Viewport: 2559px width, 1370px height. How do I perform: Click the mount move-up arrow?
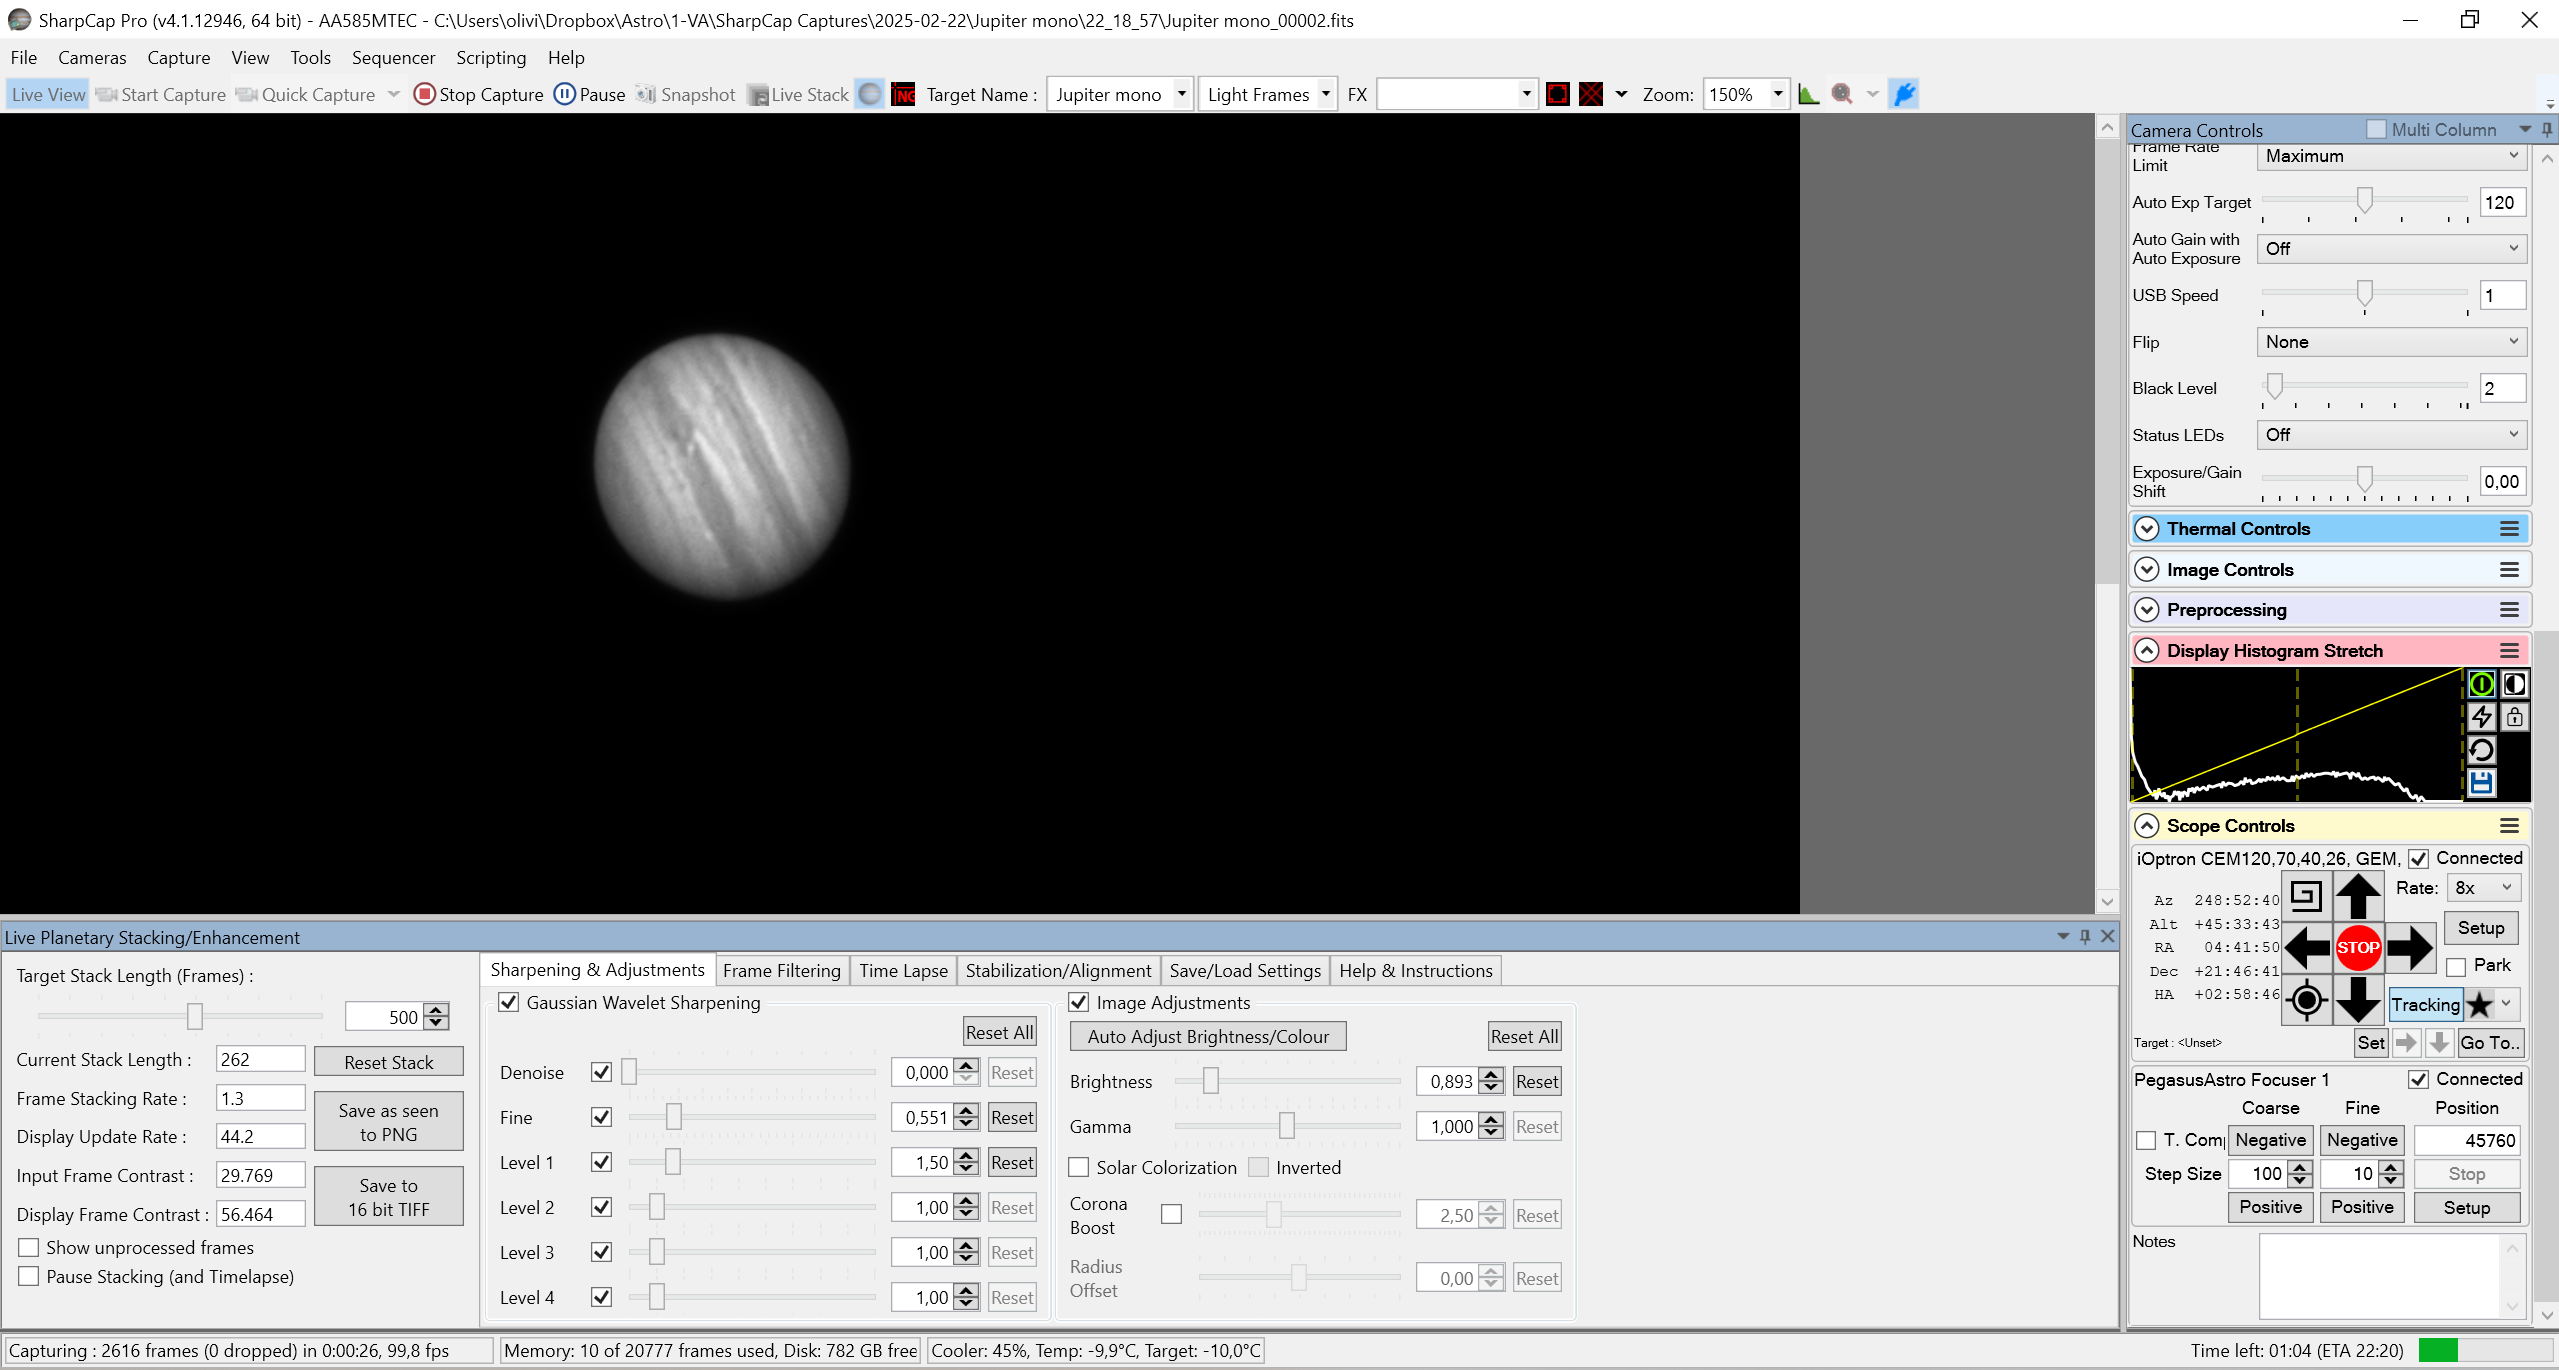pyautogui.click(x=2357, y=895)
